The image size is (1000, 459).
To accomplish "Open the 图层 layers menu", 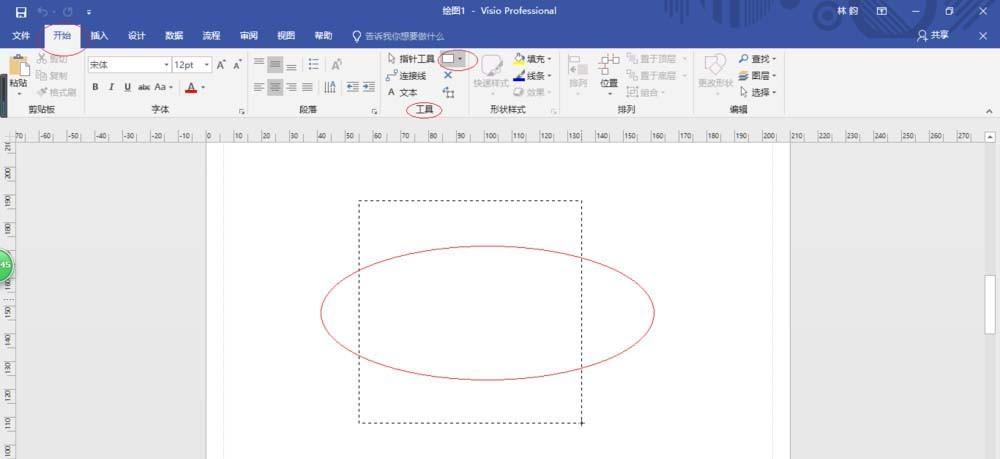I will (758, 76).
